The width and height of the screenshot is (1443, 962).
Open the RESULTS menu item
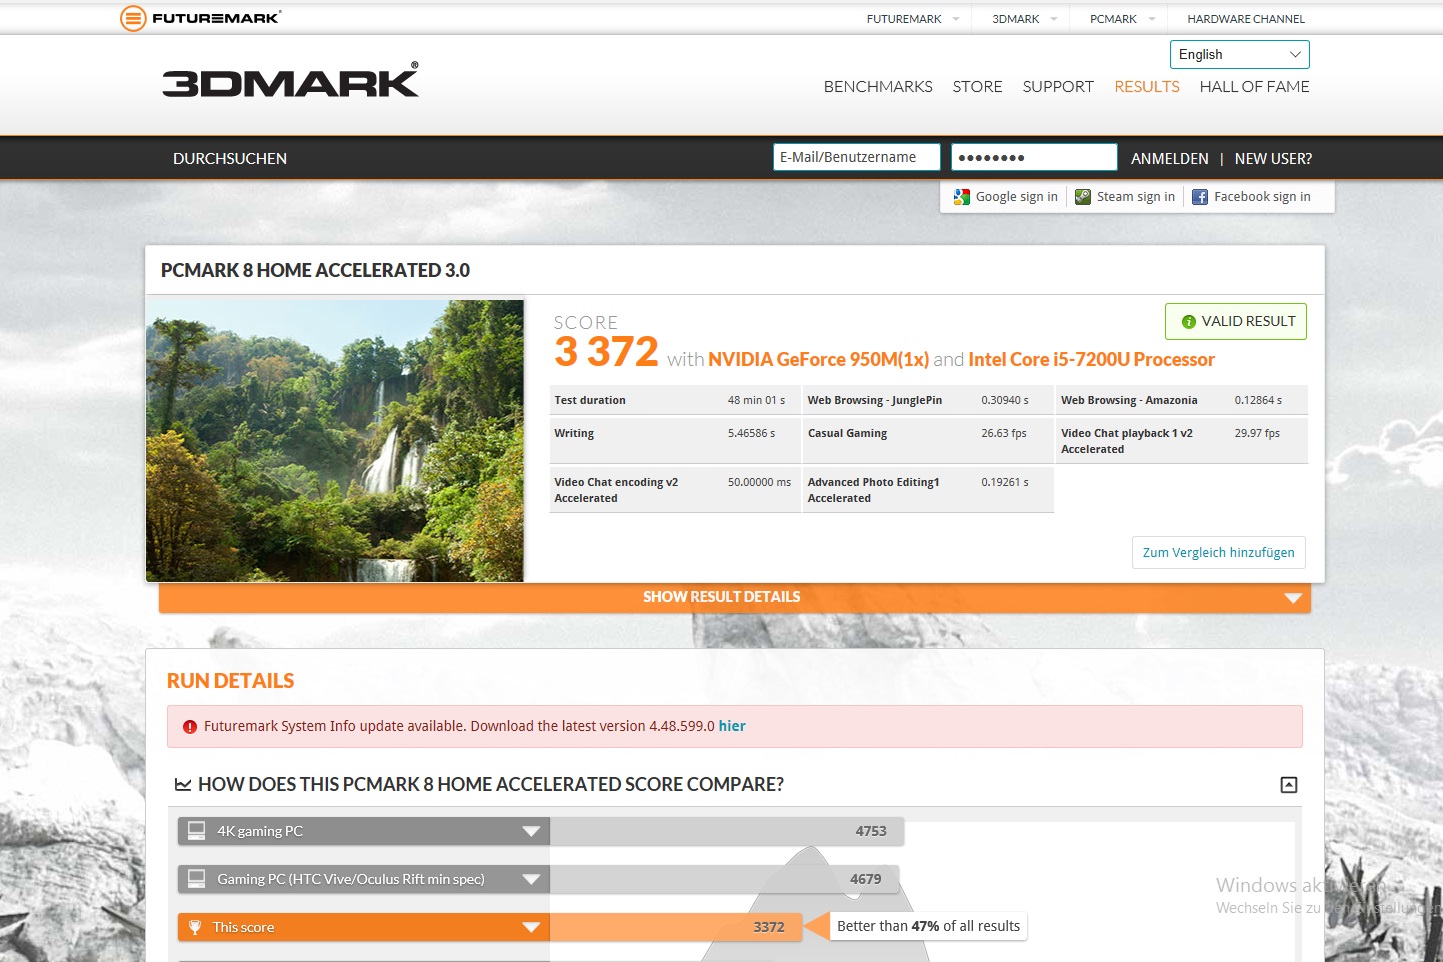1147,87
